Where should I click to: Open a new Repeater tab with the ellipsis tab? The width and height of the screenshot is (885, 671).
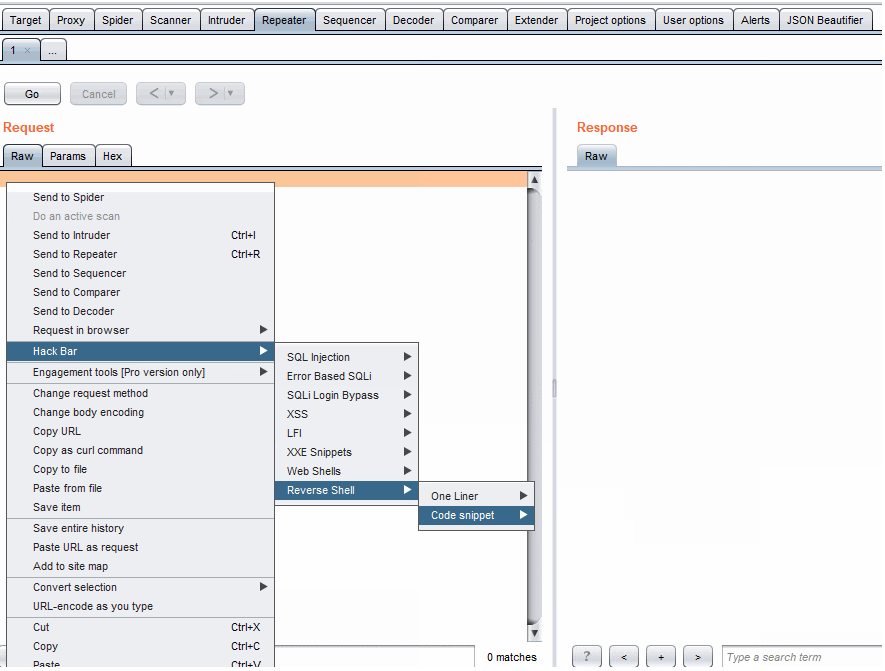pos(53,51)
